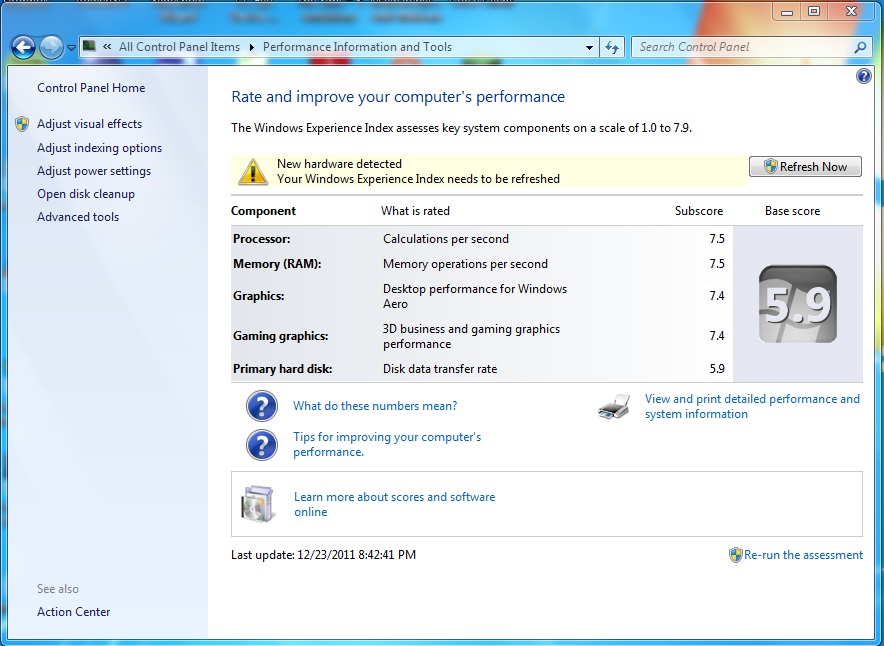884x646 pixels.
Task: Open help with the blue question mark icon
Action: 863,76
